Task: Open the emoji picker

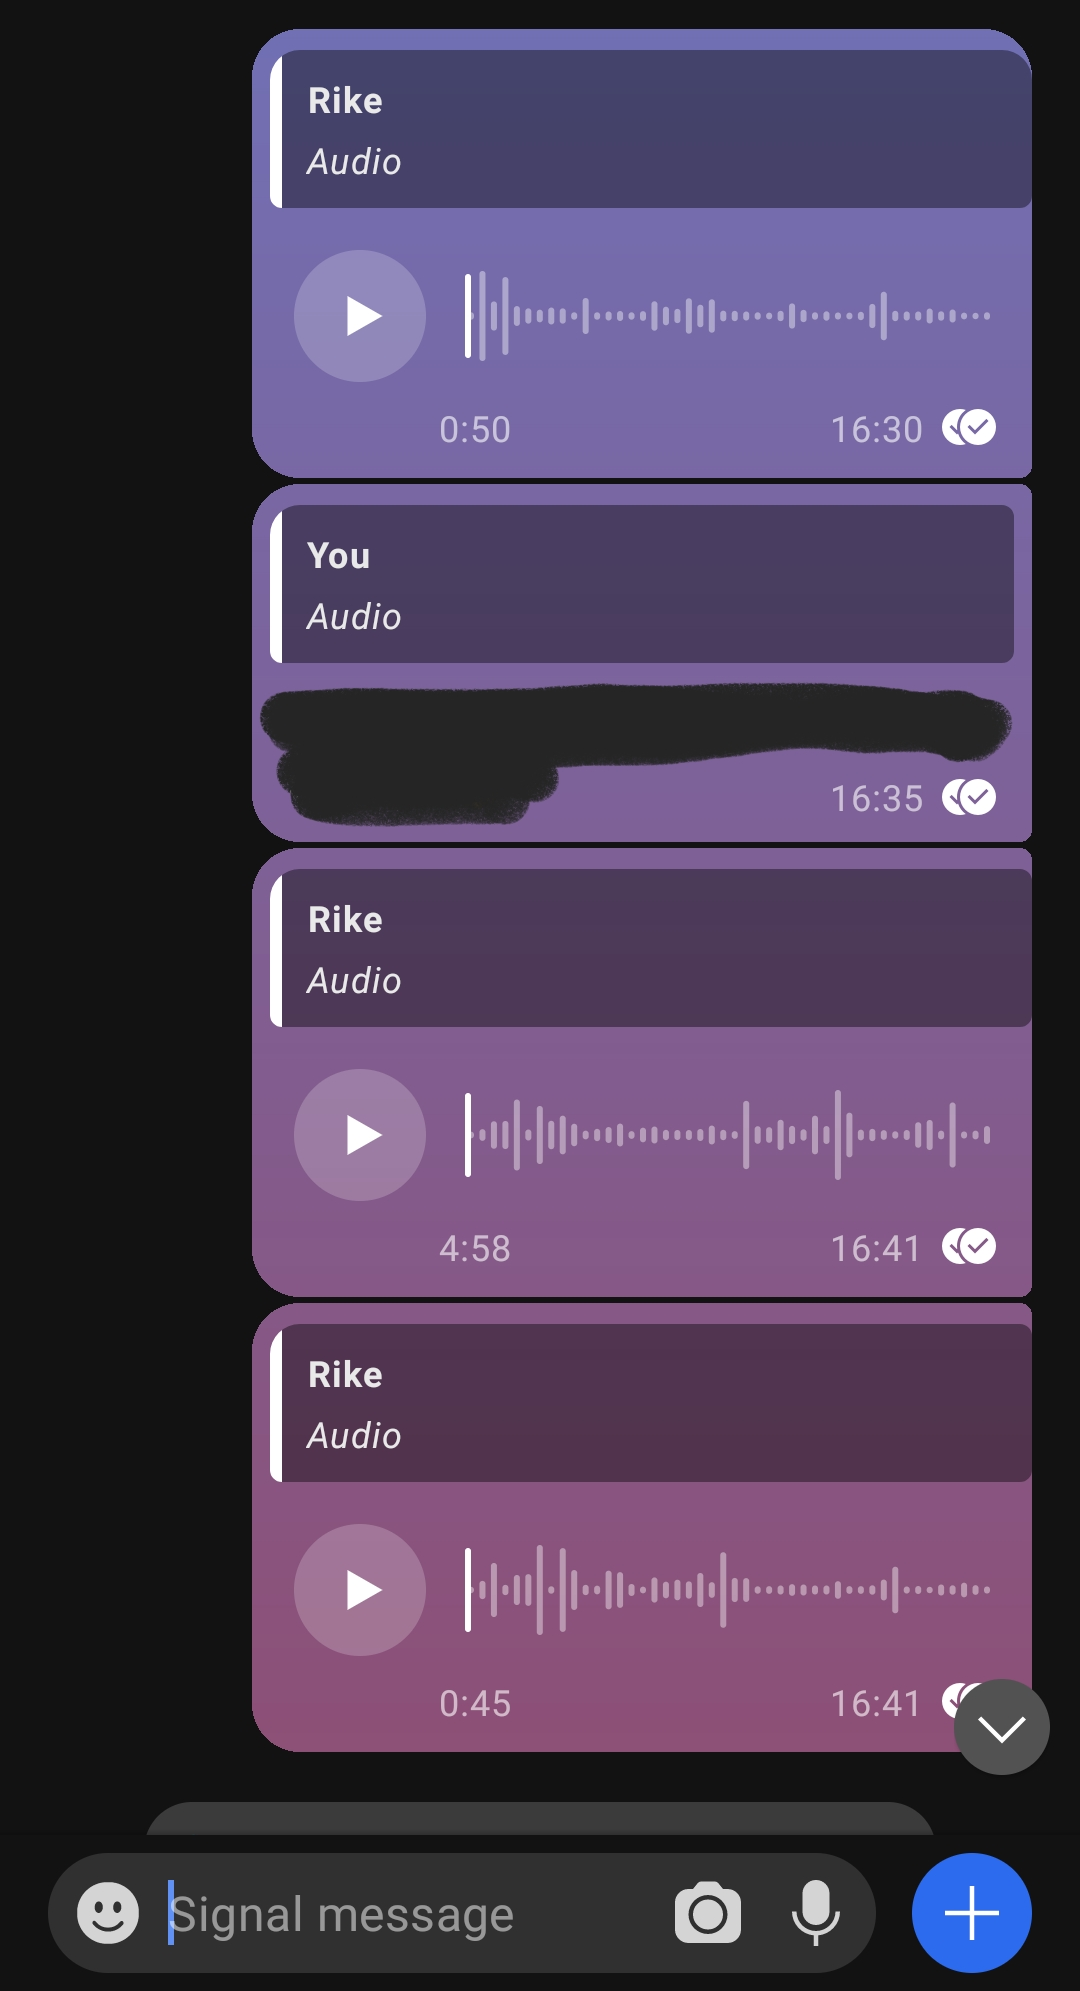Action: click(108, 1913)
